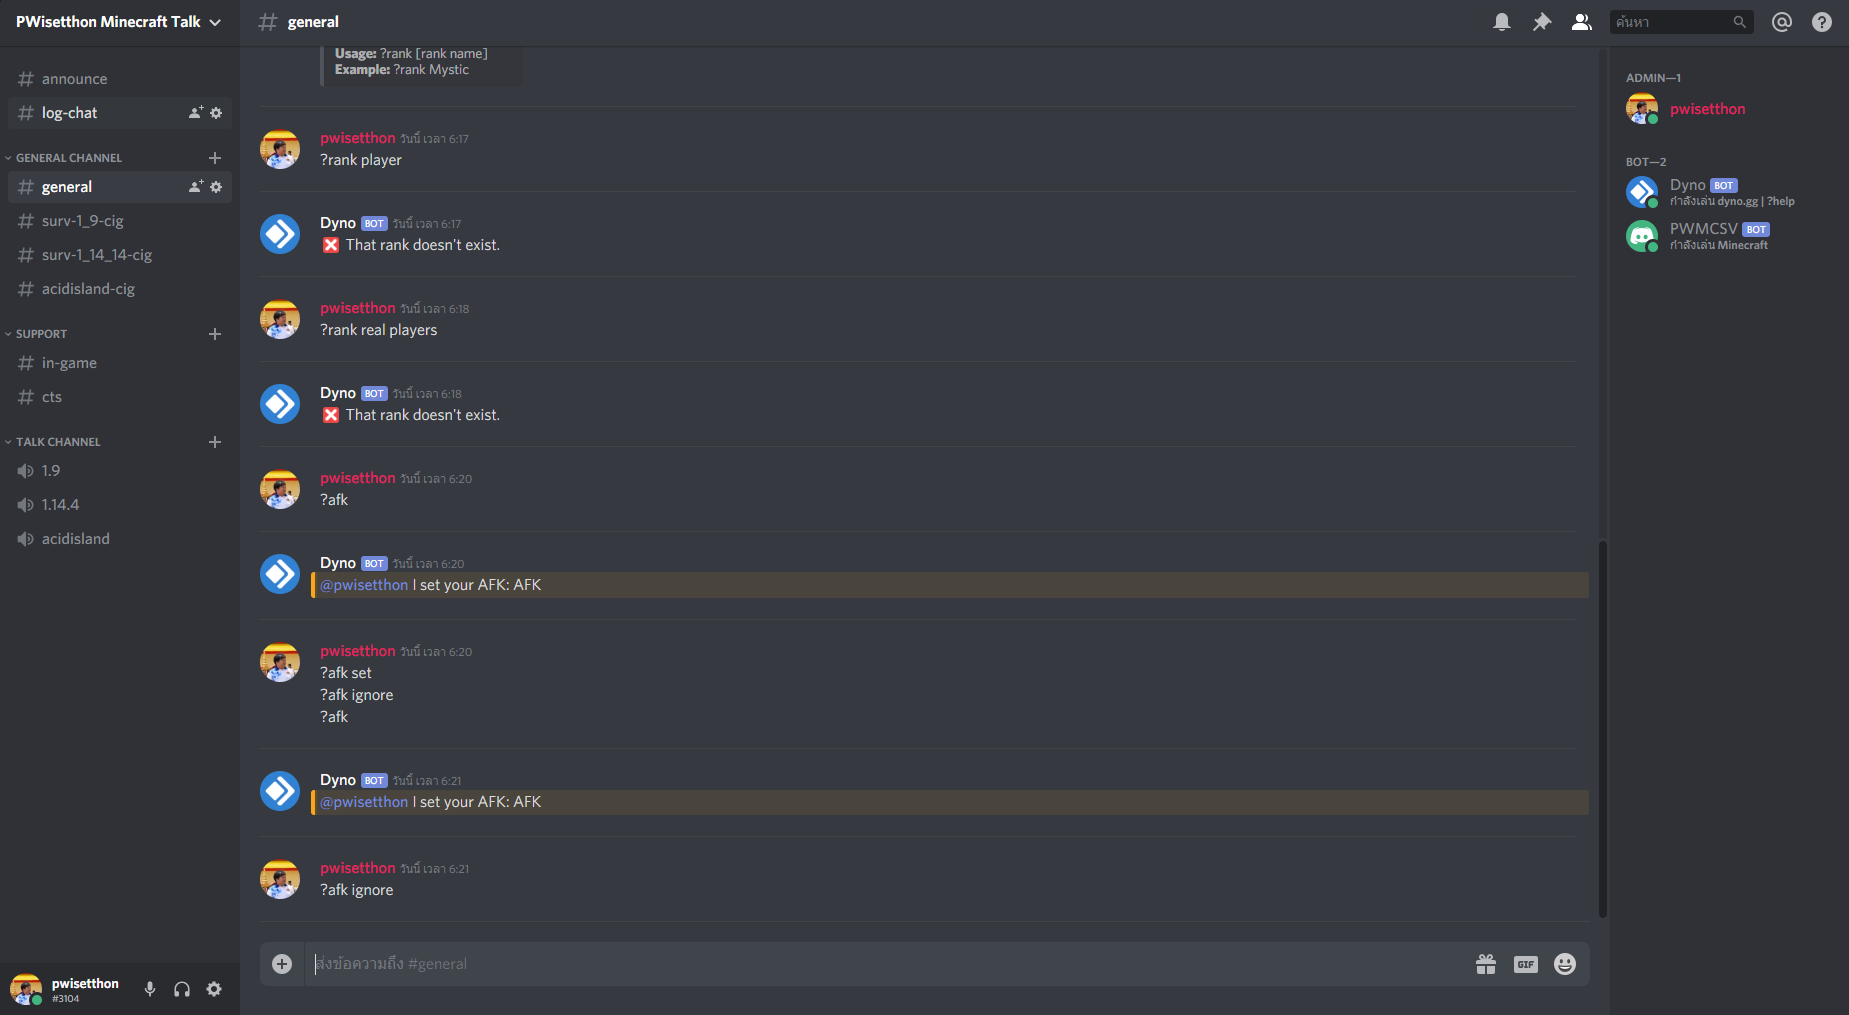Click the chat scrollbar thumb

click(x=1602, y=729)
